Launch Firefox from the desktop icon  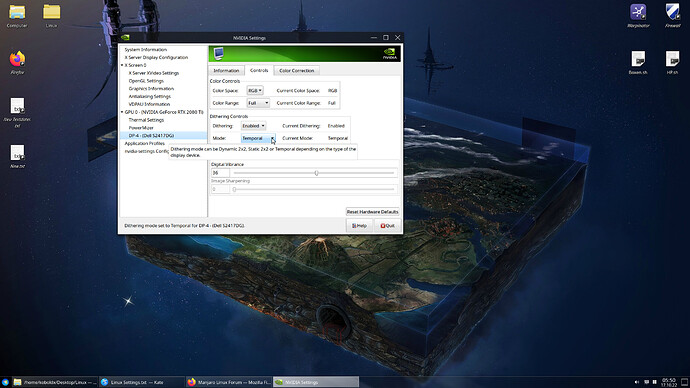(17, 59)
